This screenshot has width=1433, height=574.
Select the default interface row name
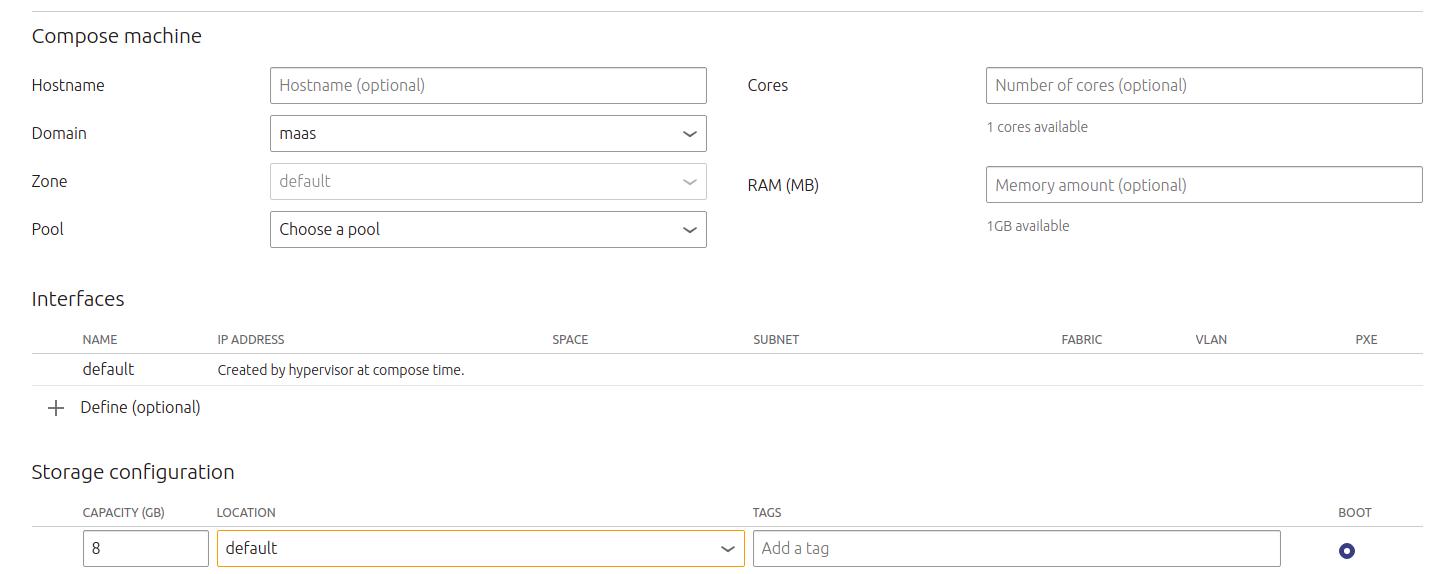pos(108,370)
